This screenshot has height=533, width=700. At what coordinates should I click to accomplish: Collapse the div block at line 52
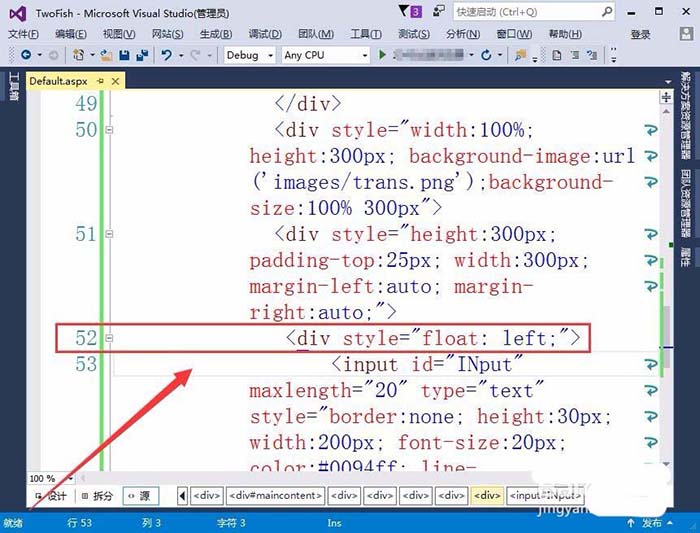109,338
